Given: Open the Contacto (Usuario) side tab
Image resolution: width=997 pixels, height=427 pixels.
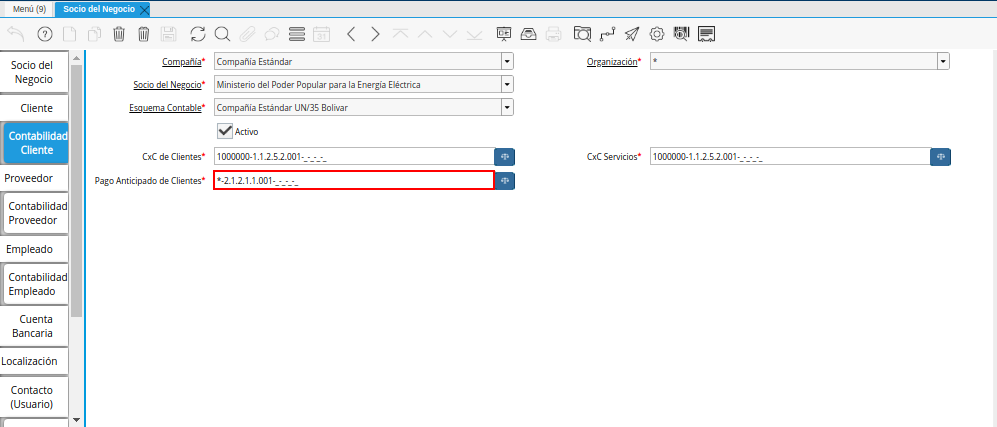Looking at the screenshot, I should (x=32, y=396).
